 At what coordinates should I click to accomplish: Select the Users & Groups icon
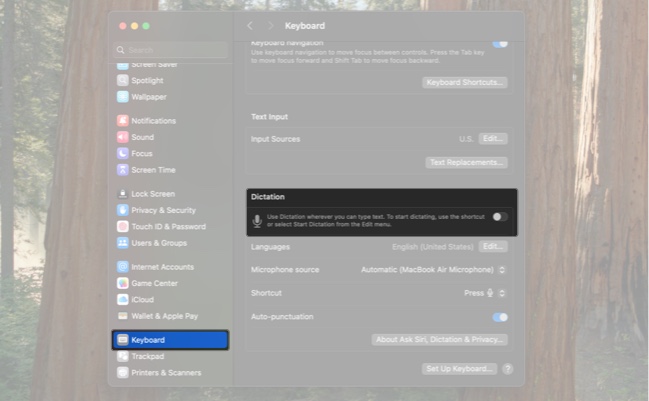pos(123,243)
